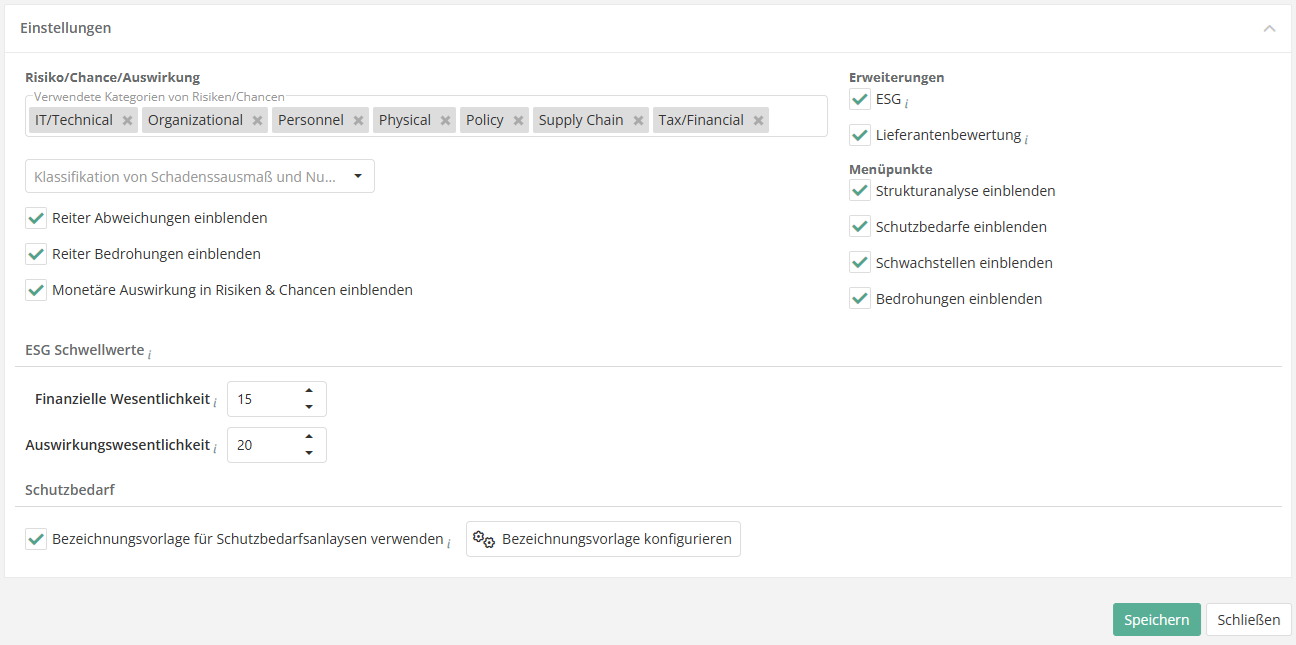This screenshot has width=1296, height=645.
Task: Toggle Monetäre Auswirkung in Risiken & Chancen
Action: [36, 290]
